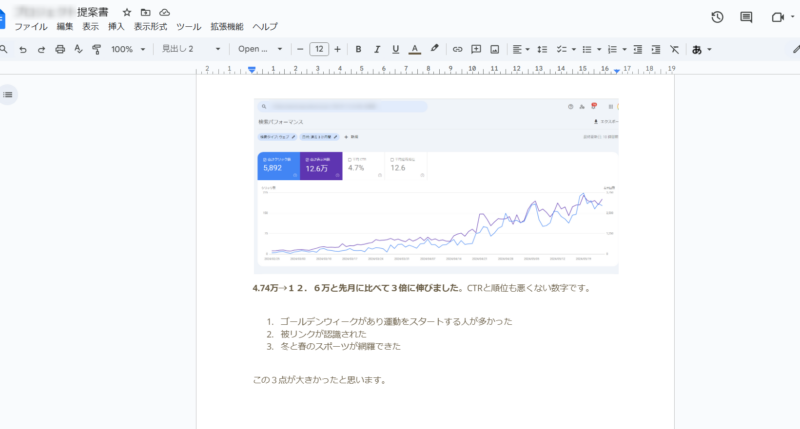Open the bulleted list options arrow
Viewport: 800px width, 429px height.
pyautogui.click(x=599, y=49)
